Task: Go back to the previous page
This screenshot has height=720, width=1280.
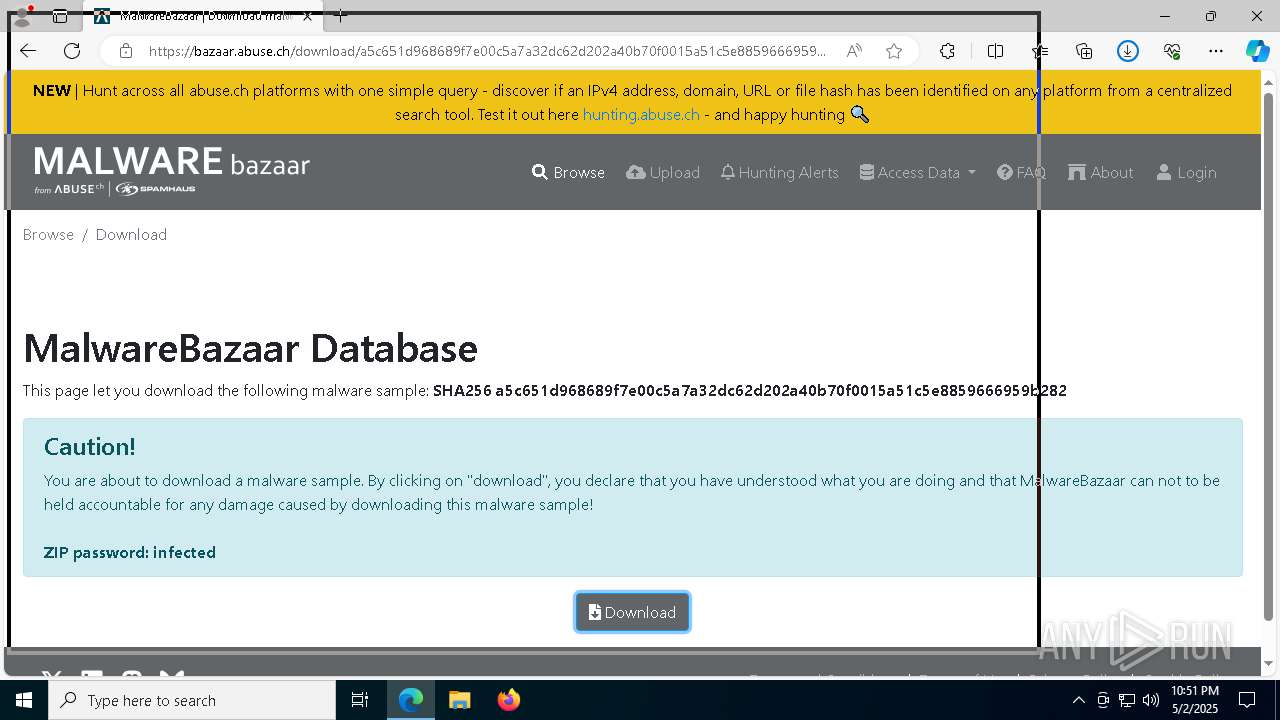Action: point(28,51)
